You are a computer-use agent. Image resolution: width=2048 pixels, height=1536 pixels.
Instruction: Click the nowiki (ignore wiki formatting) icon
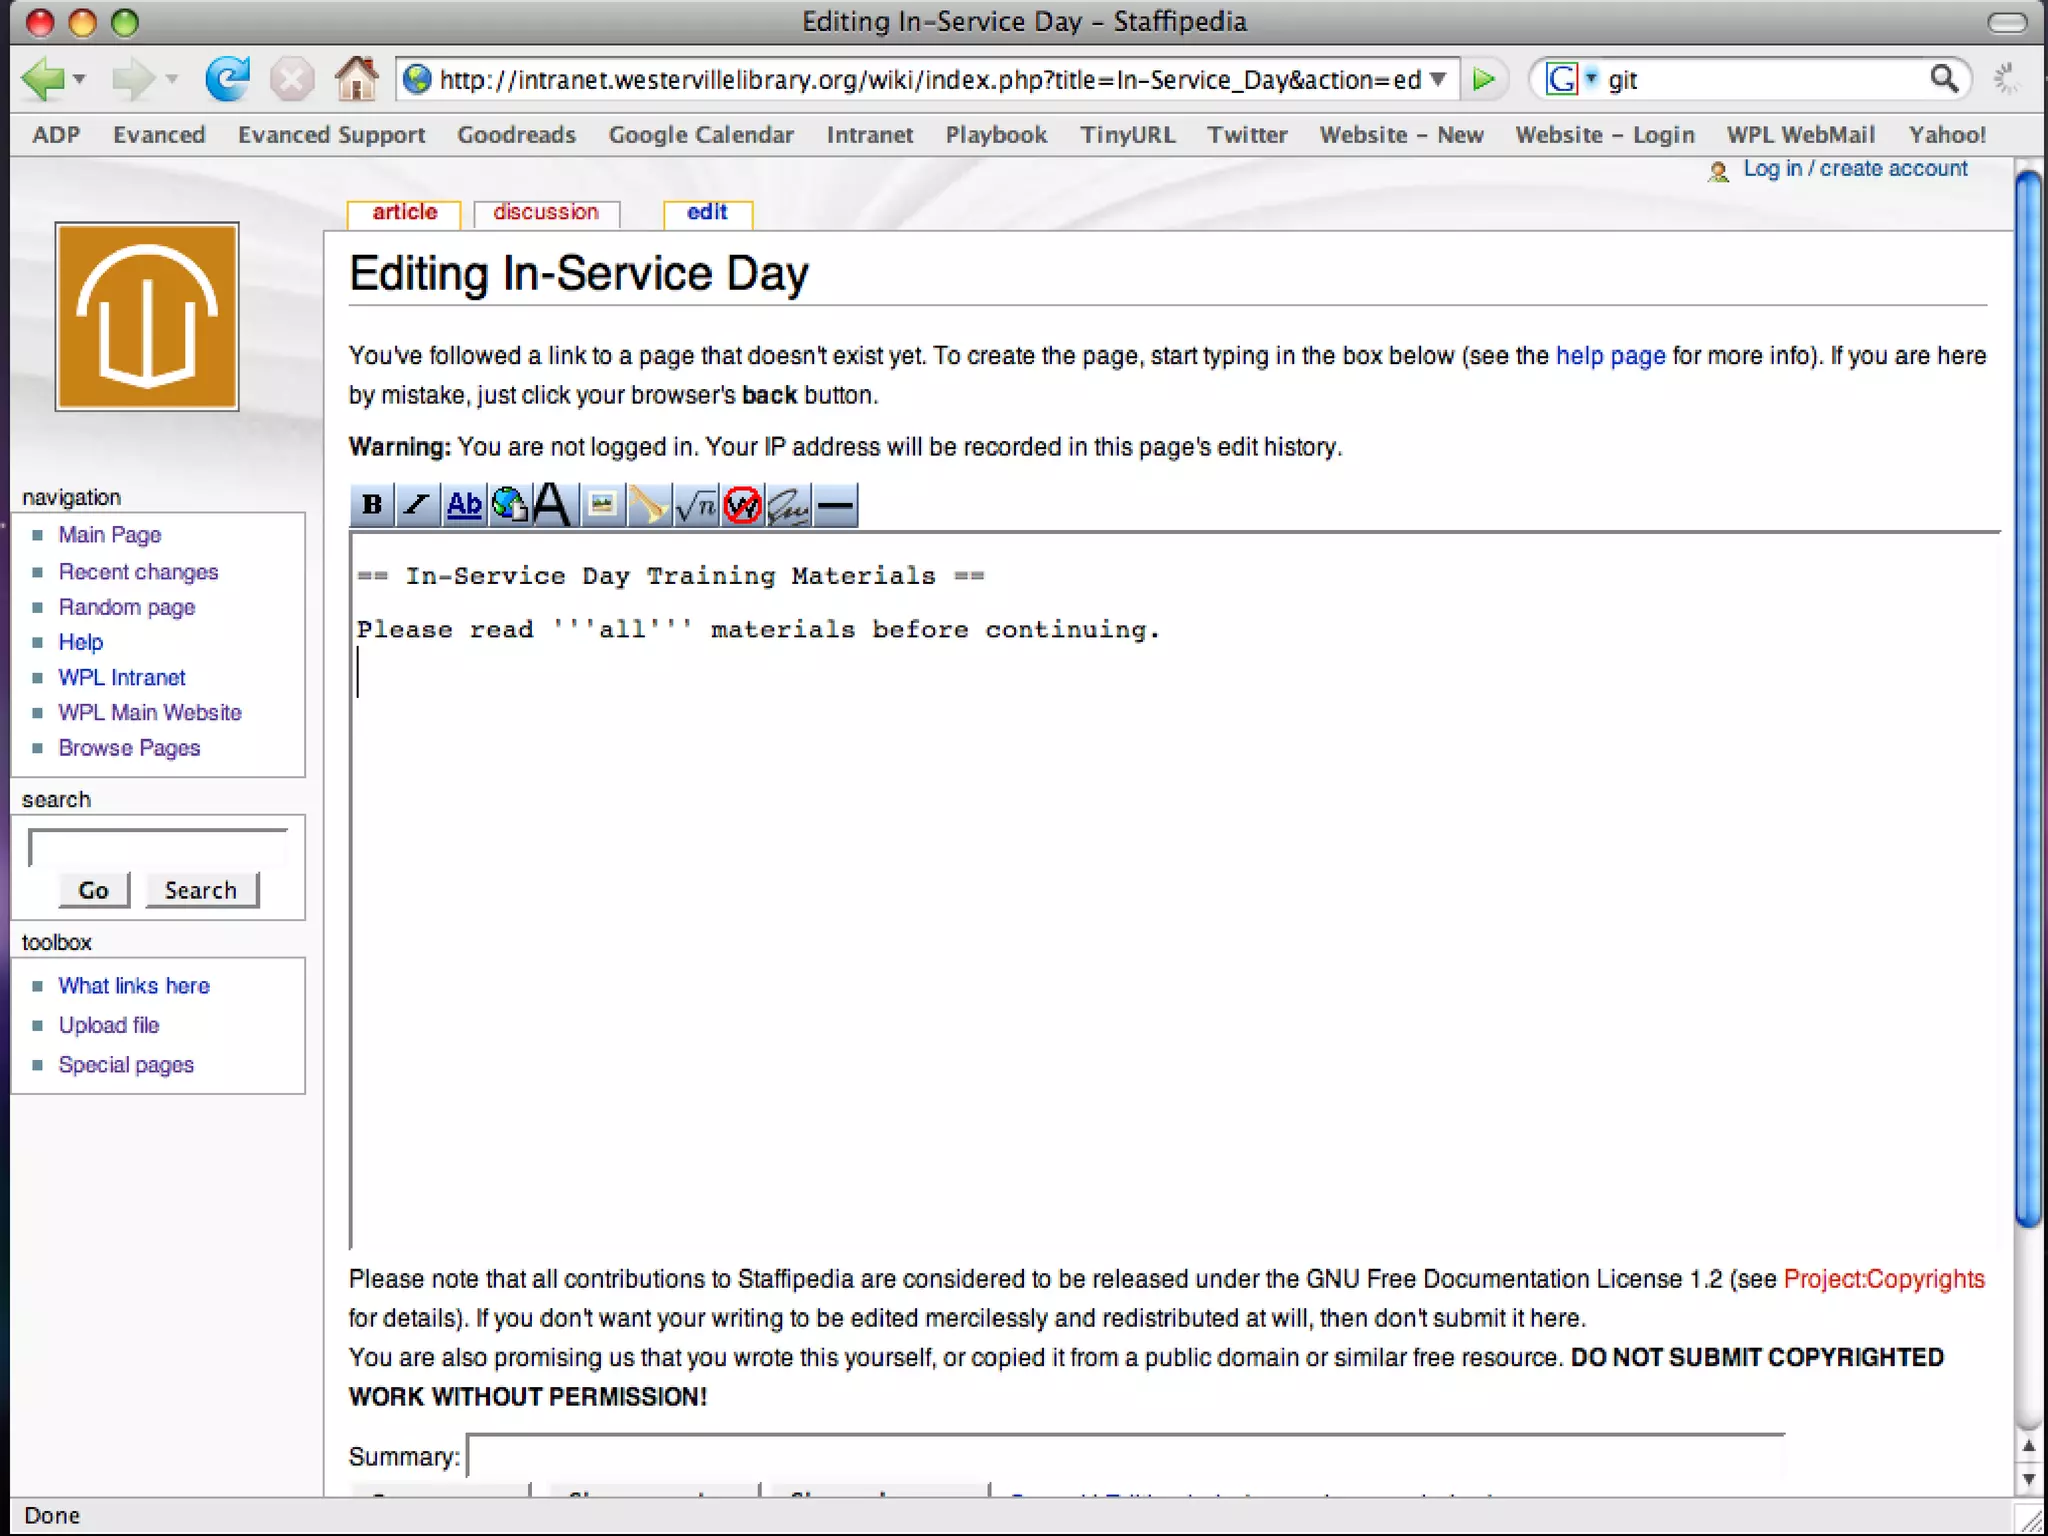pos(743,505)
